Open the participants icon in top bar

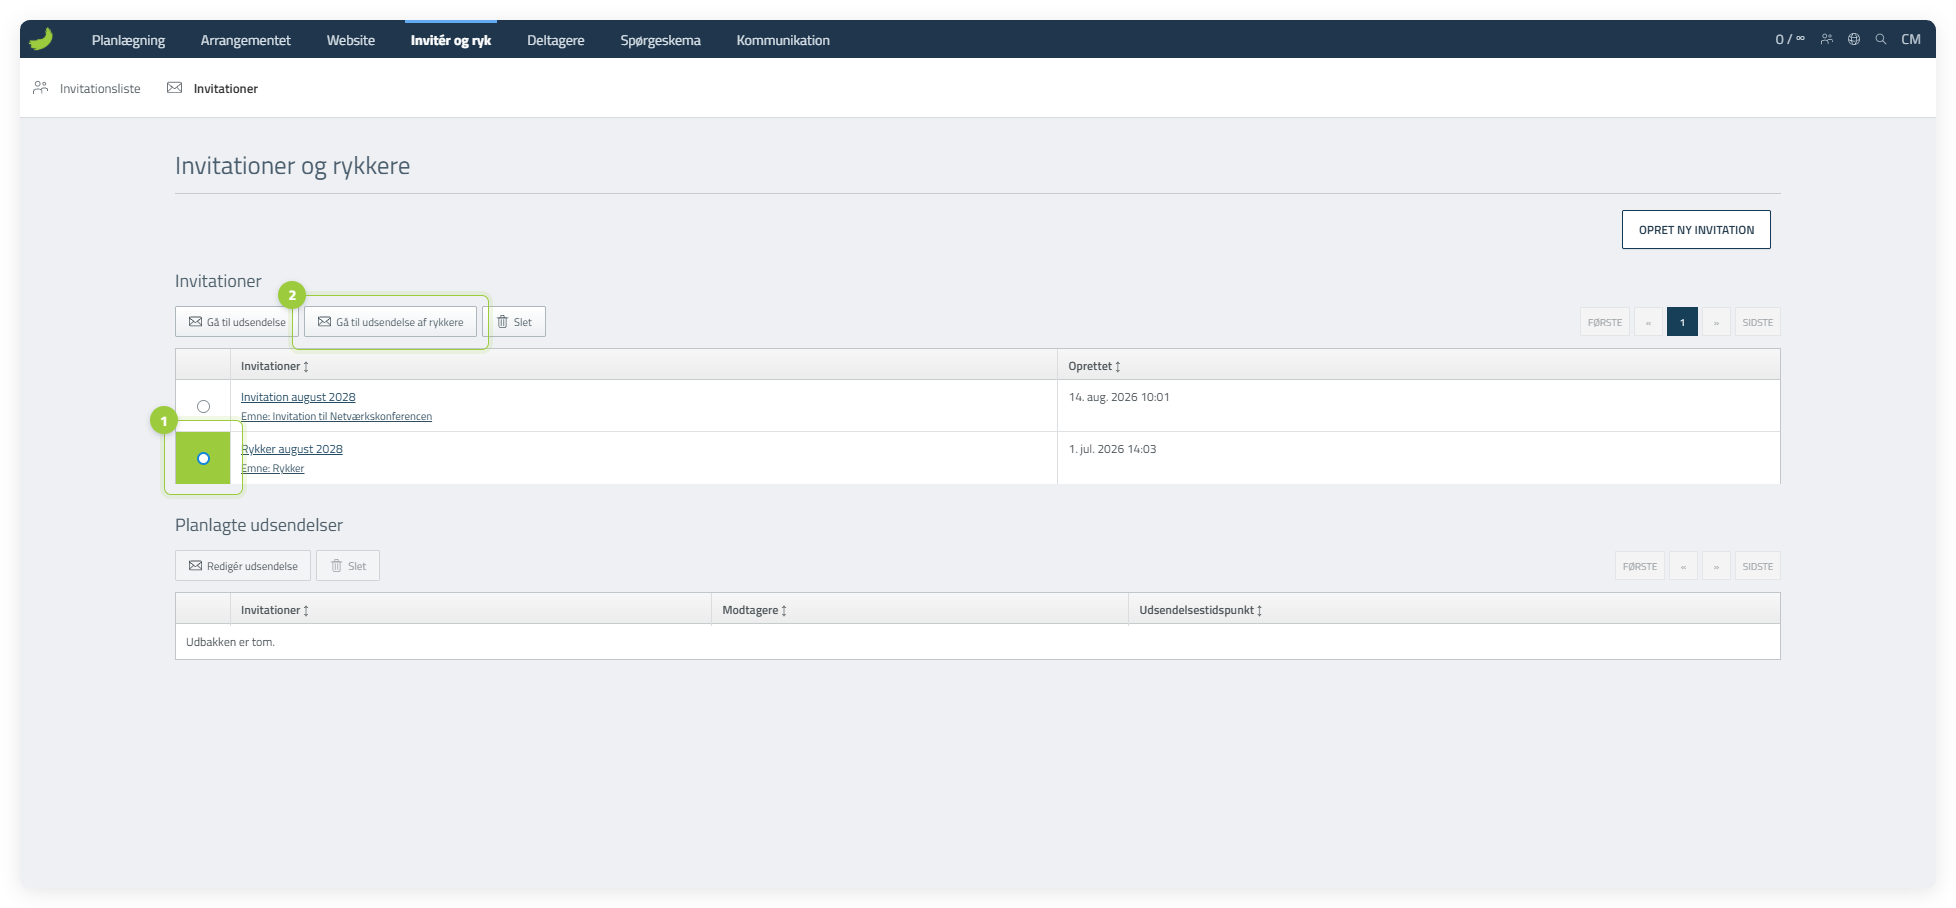(1827, 39)
